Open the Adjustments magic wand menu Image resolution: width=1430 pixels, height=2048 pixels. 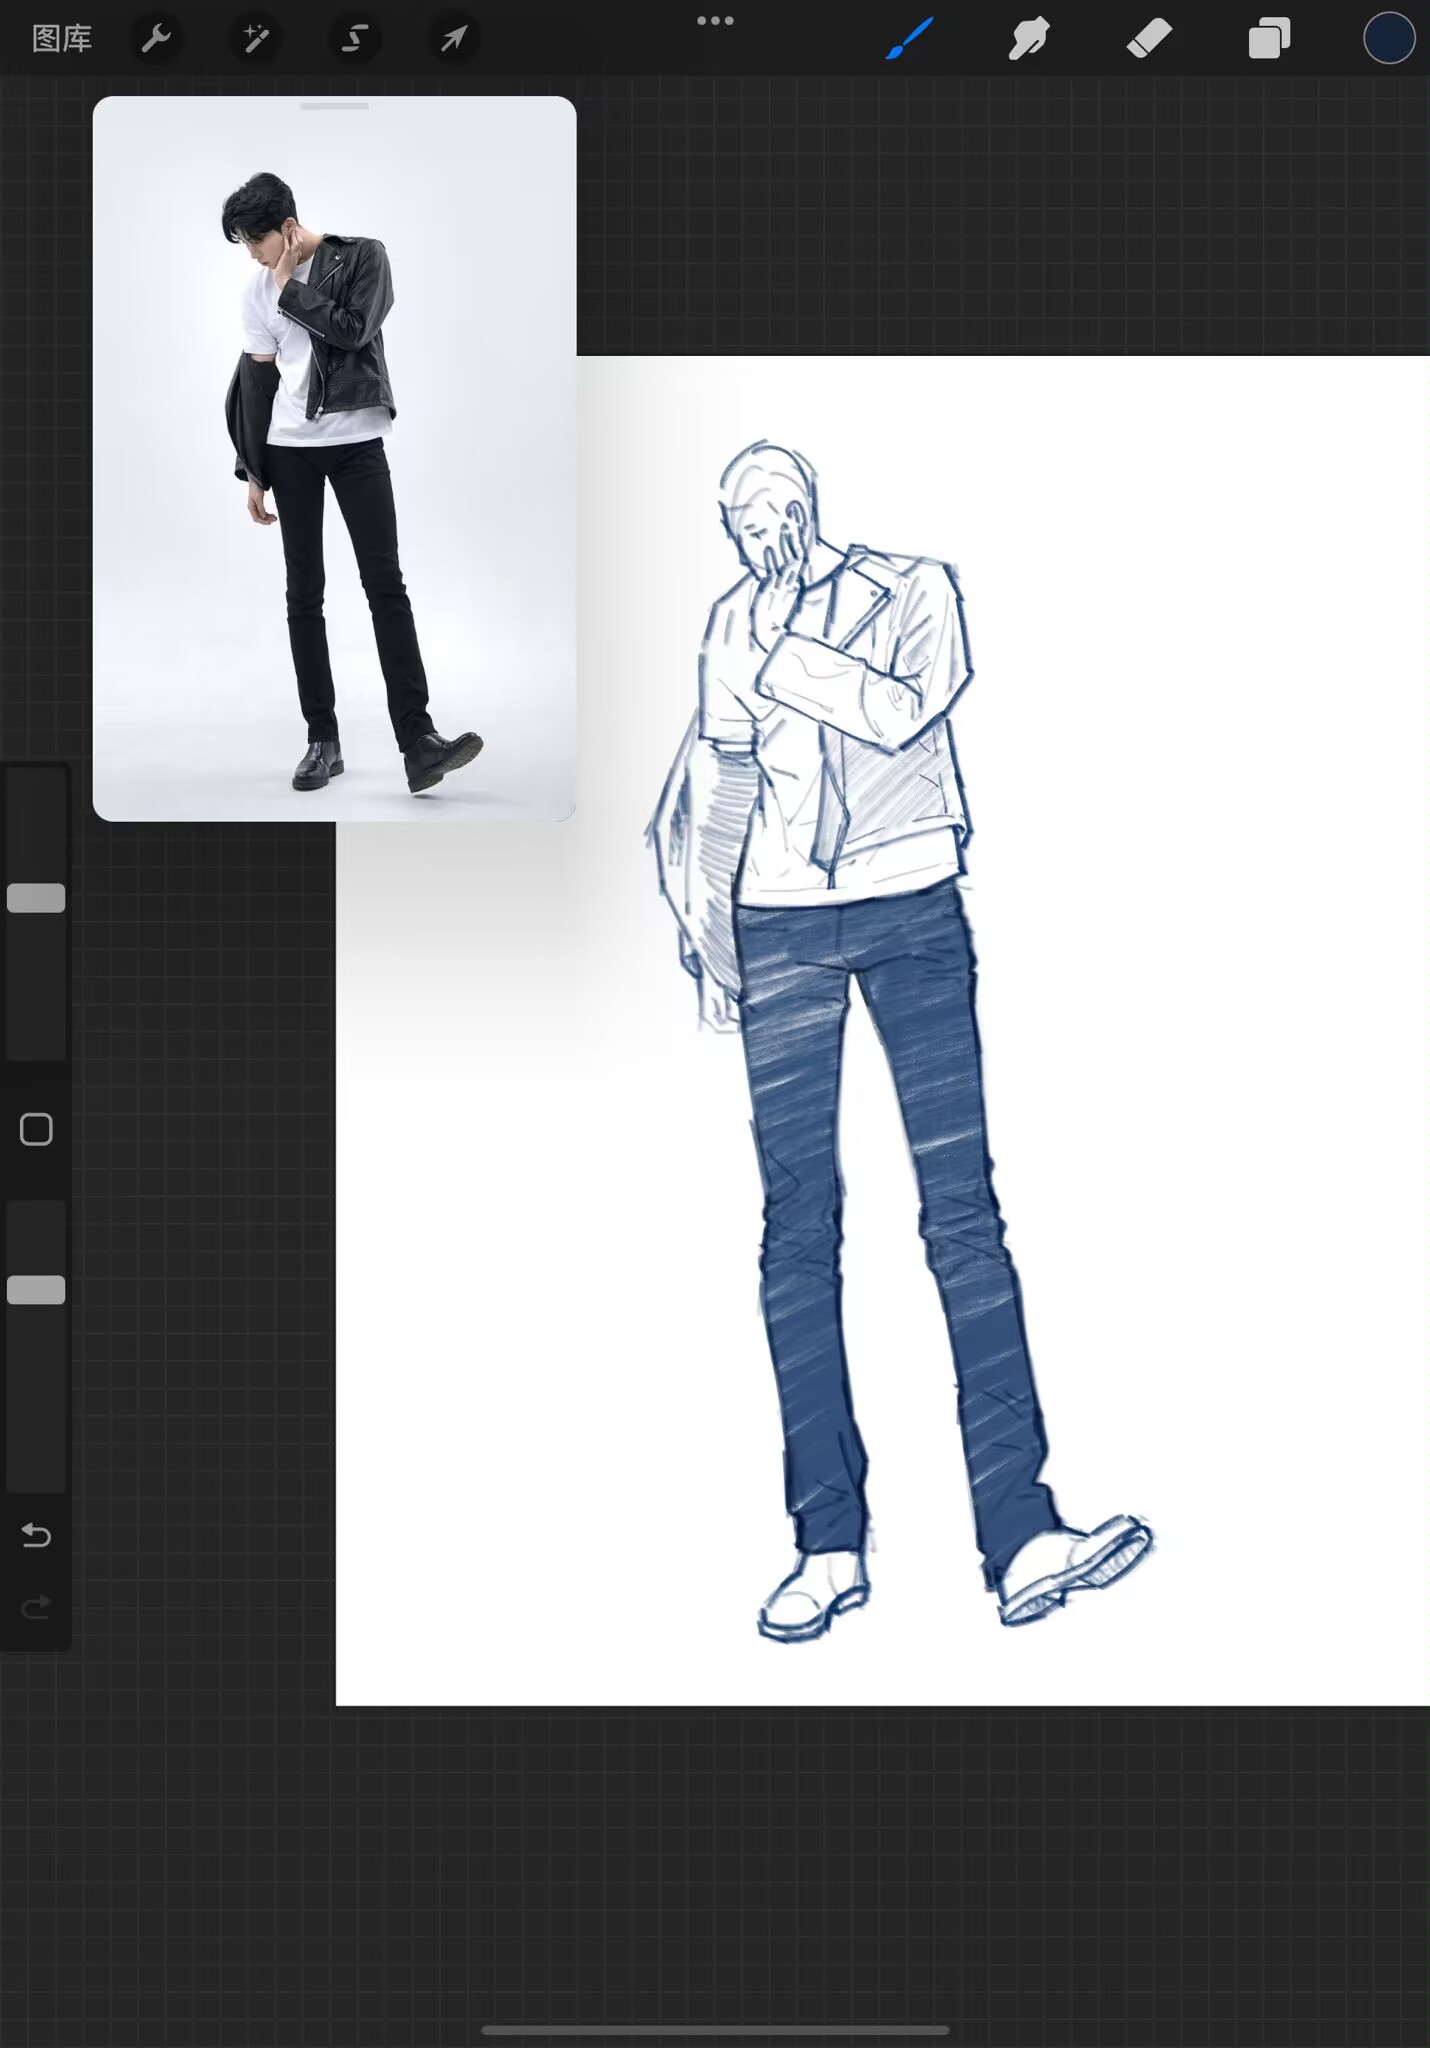point(255,39)
